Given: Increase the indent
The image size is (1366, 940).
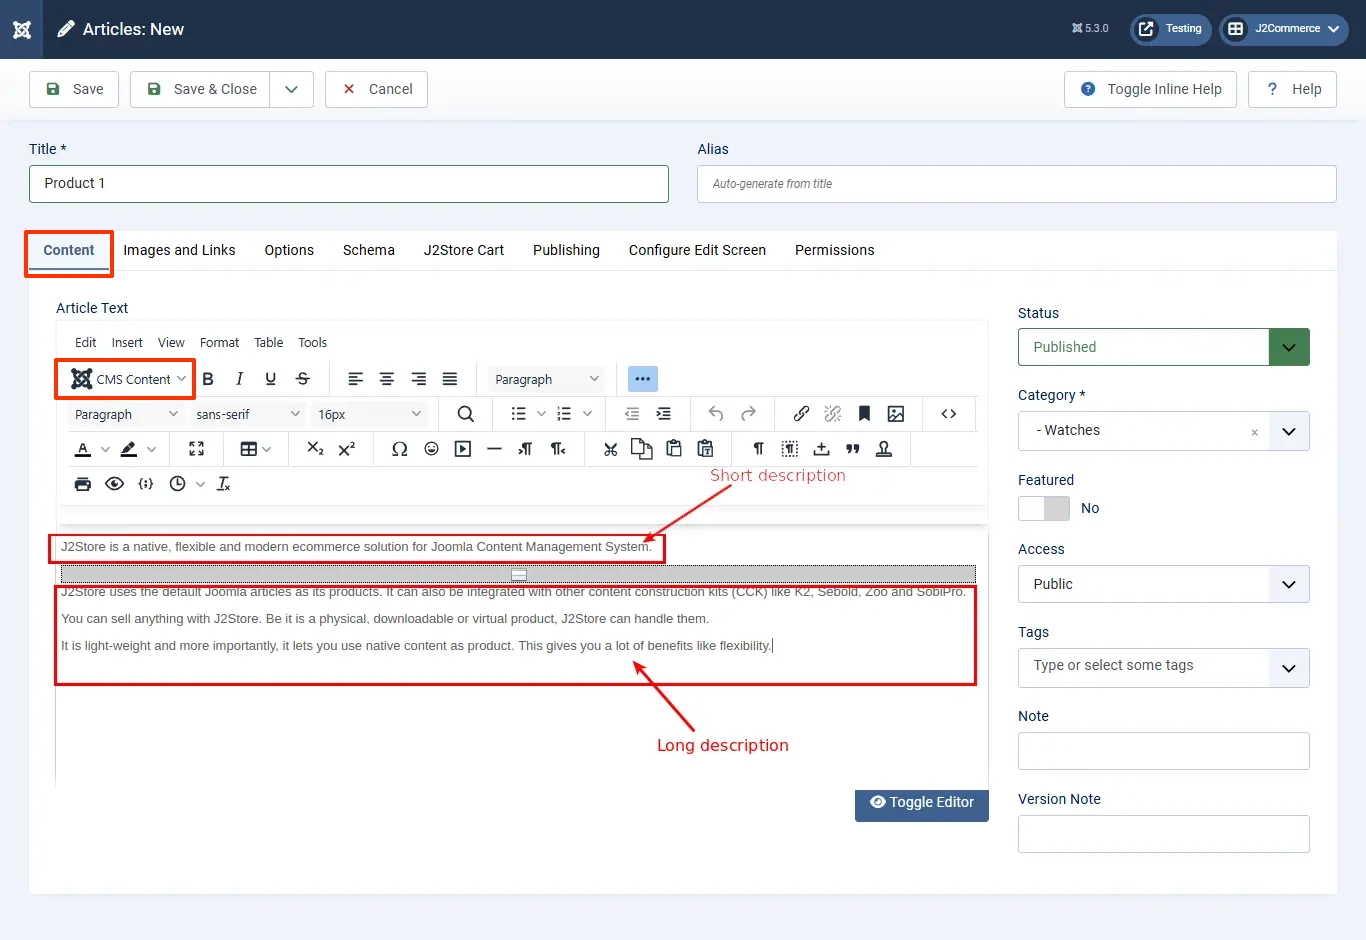Looking at the screenshot, I should (x=663, y=414).
